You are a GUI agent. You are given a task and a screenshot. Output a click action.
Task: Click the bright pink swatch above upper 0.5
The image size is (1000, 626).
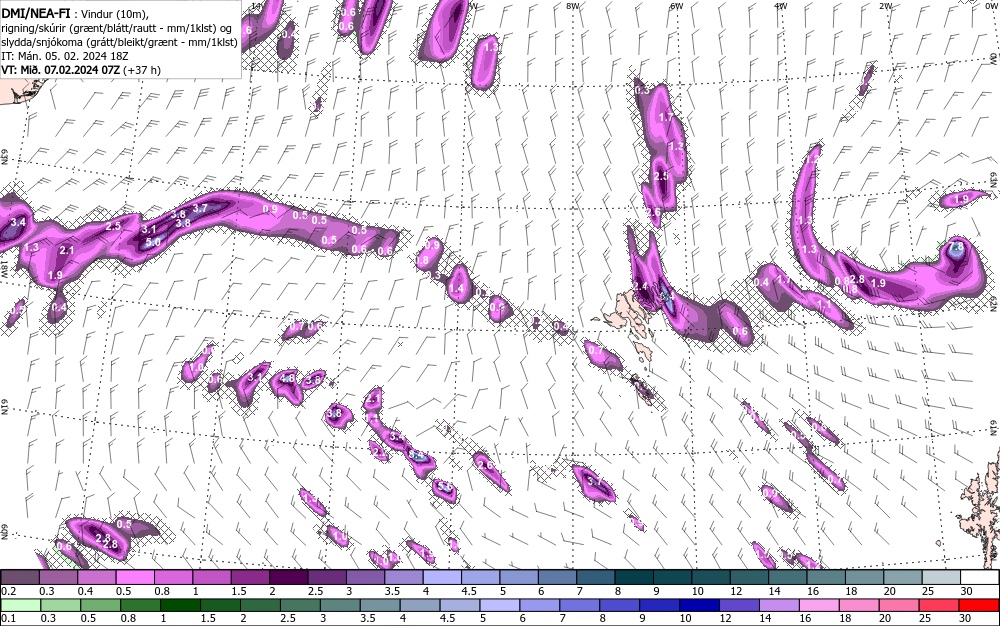pyautogui.click(x=135, y=577)
